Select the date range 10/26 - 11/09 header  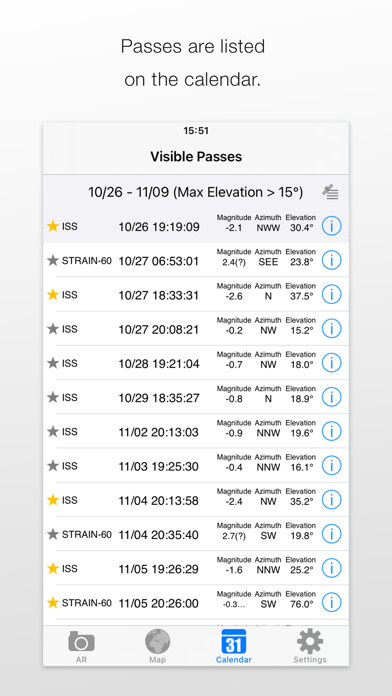(195, 192)
